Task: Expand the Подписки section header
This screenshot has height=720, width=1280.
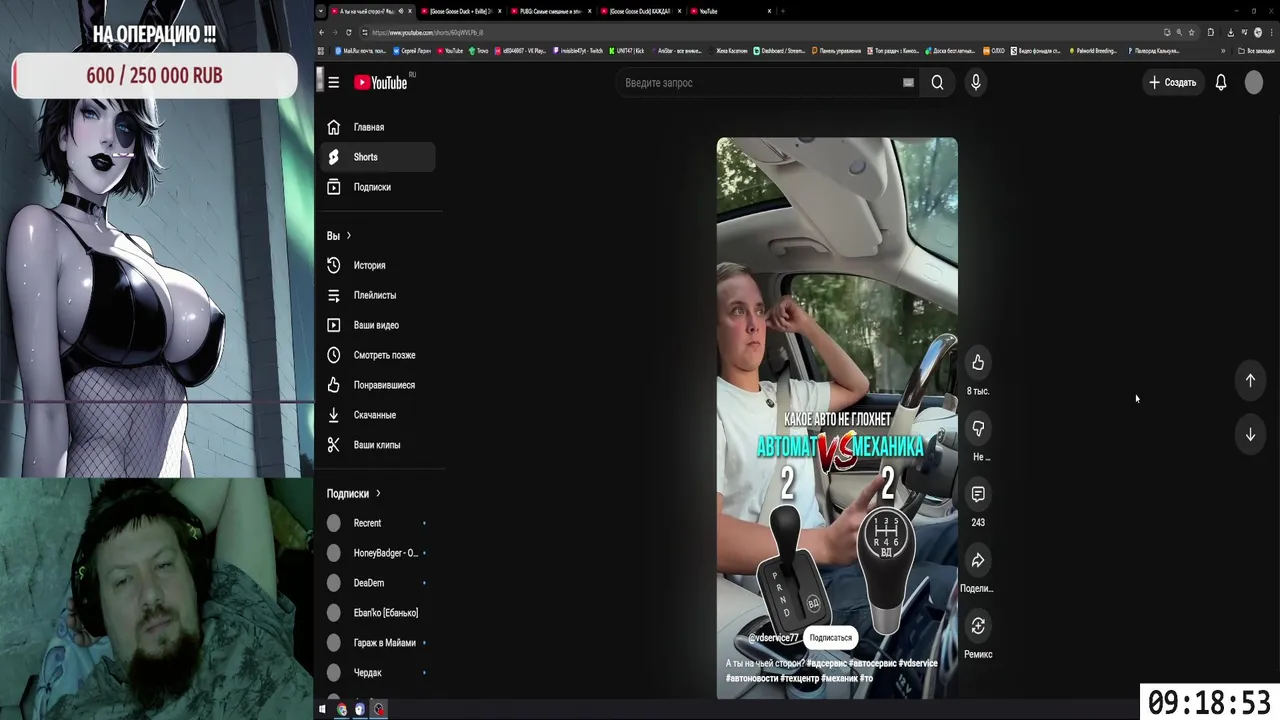Action: point(354,493)
